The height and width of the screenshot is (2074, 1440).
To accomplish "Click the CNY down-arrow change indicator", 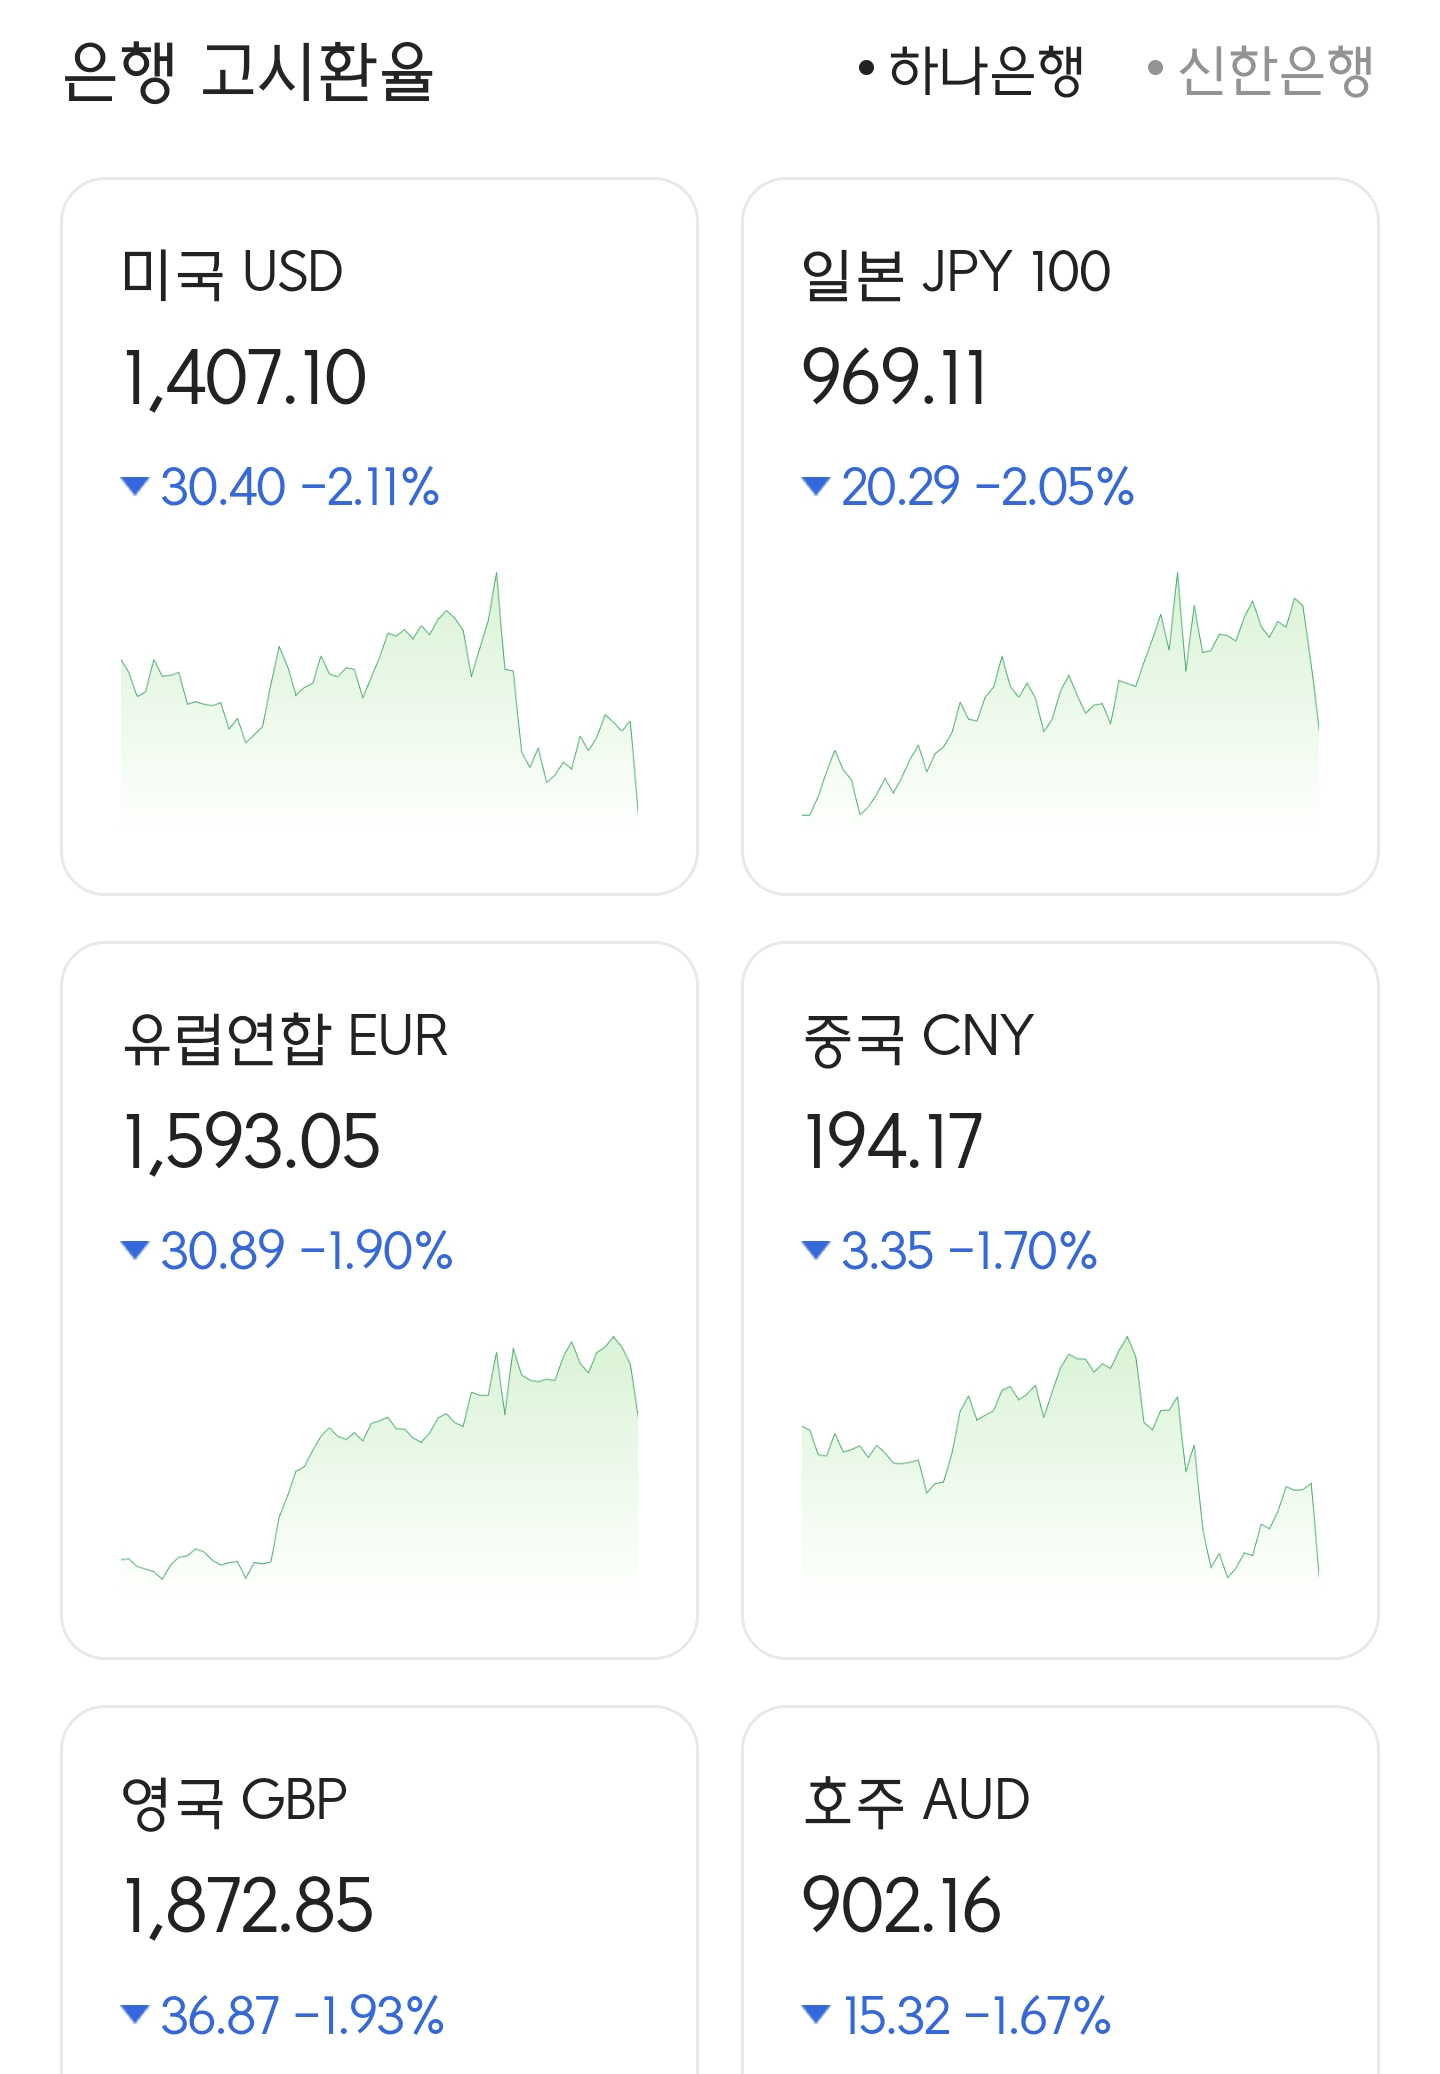I will click(816, 1250).
